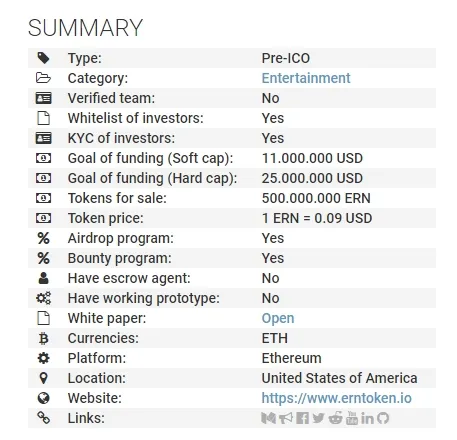Open the Medium social link icon
Viewport: 457px width, 440px height.
269,418
